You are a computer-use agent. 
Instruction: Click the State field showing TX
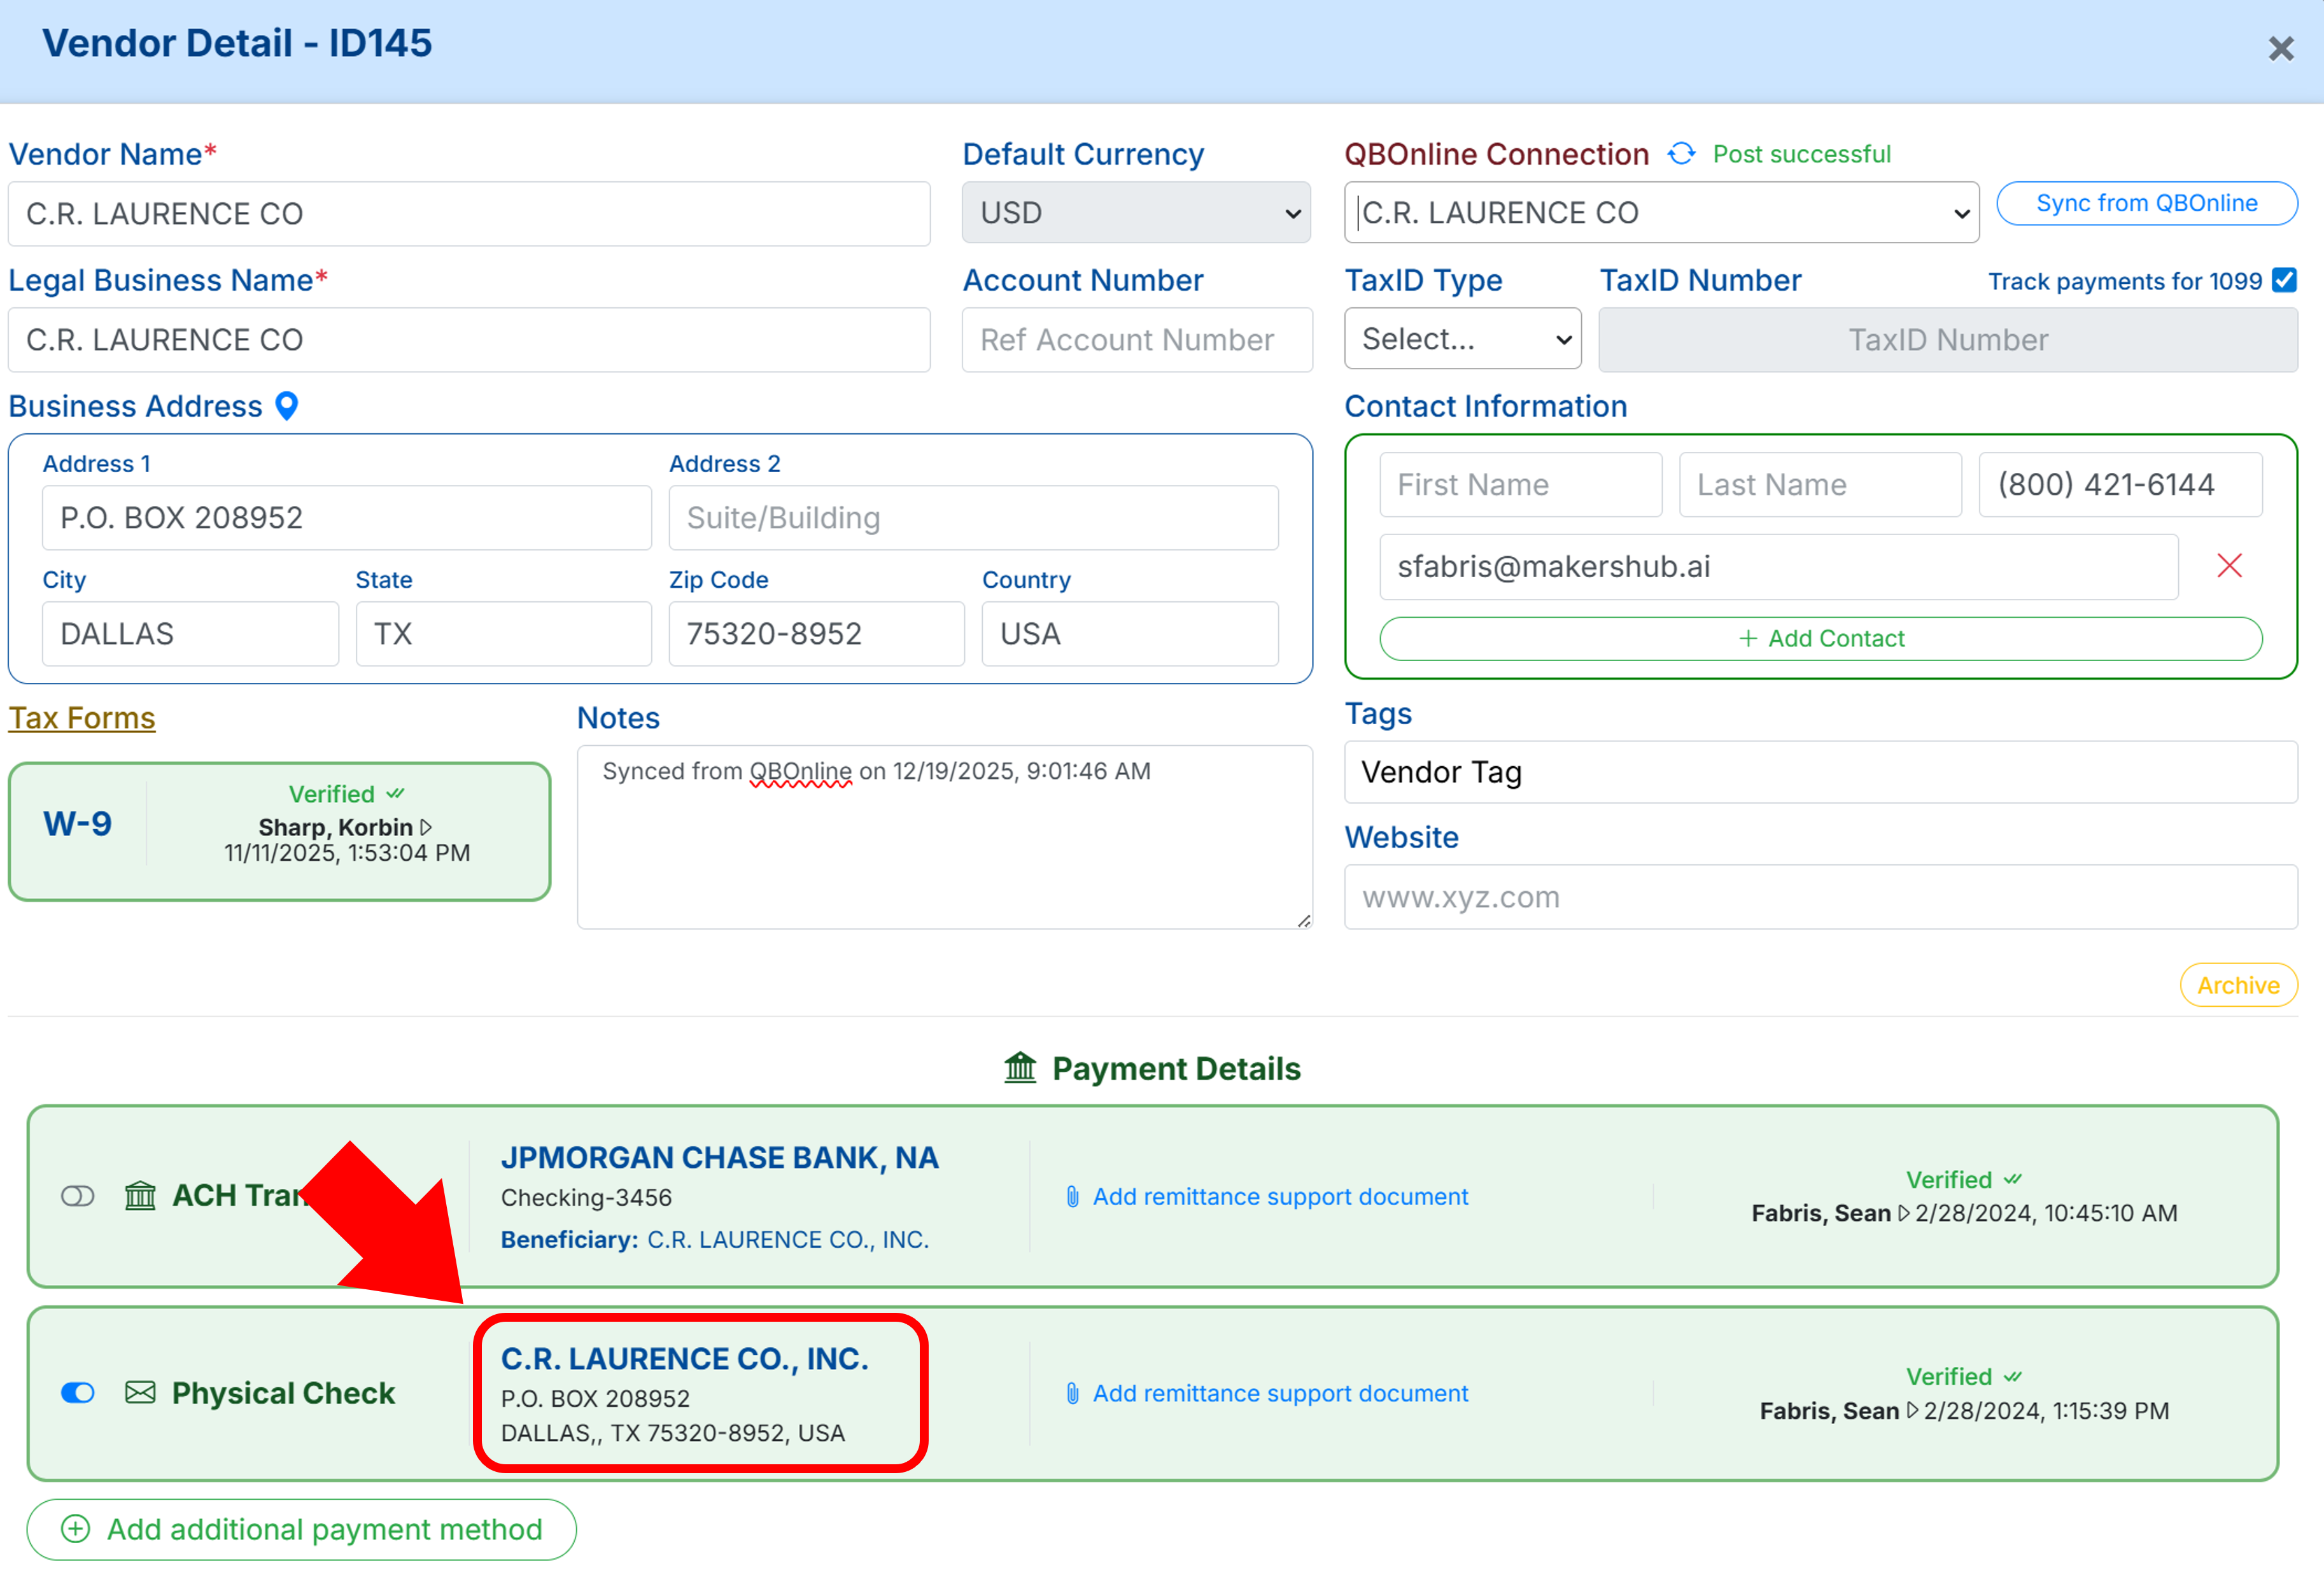(503, 634)
